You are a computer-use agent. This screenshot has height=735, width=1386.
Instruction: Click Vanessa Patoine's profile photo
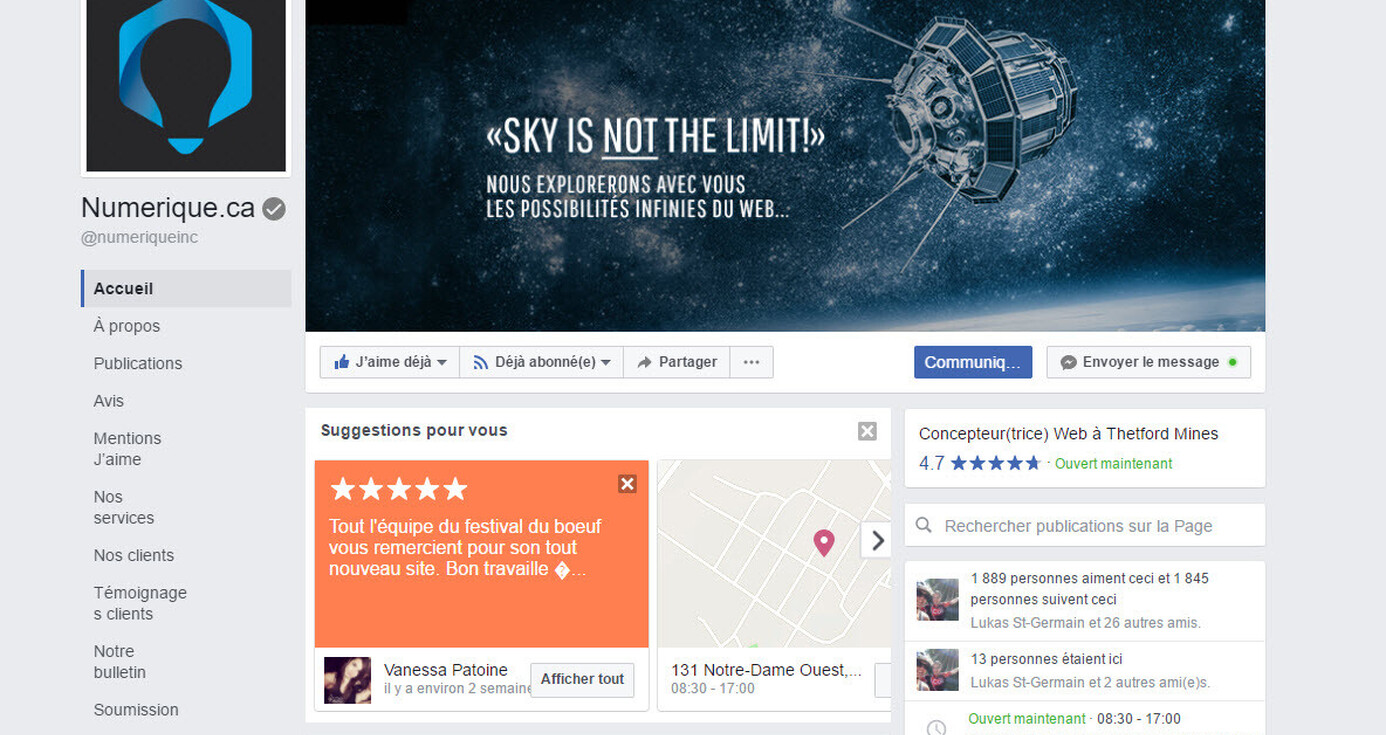[x=348, y=680]
